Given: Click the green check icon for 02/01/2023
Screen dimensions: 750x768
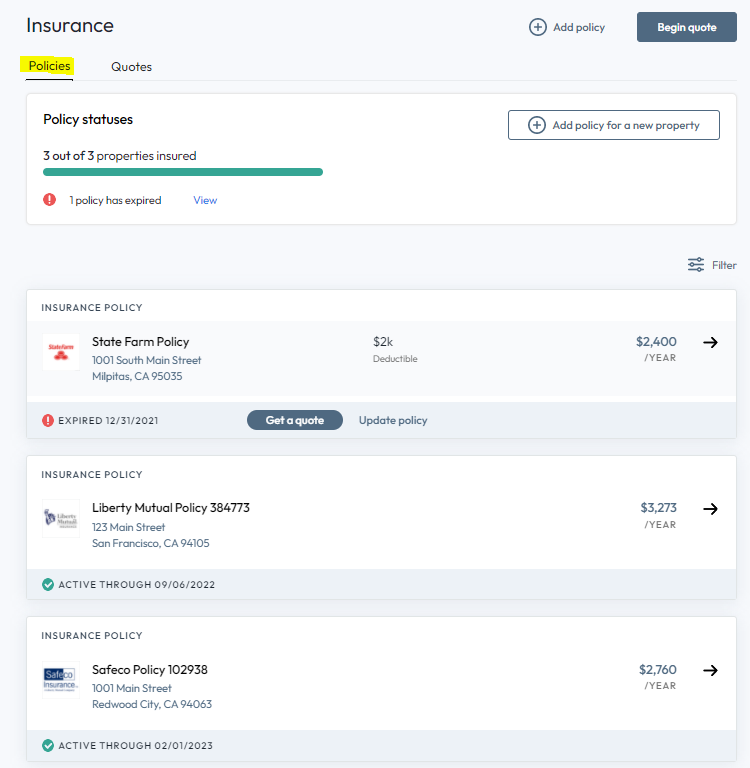Looking at the screenshot, I should point(48,745).
